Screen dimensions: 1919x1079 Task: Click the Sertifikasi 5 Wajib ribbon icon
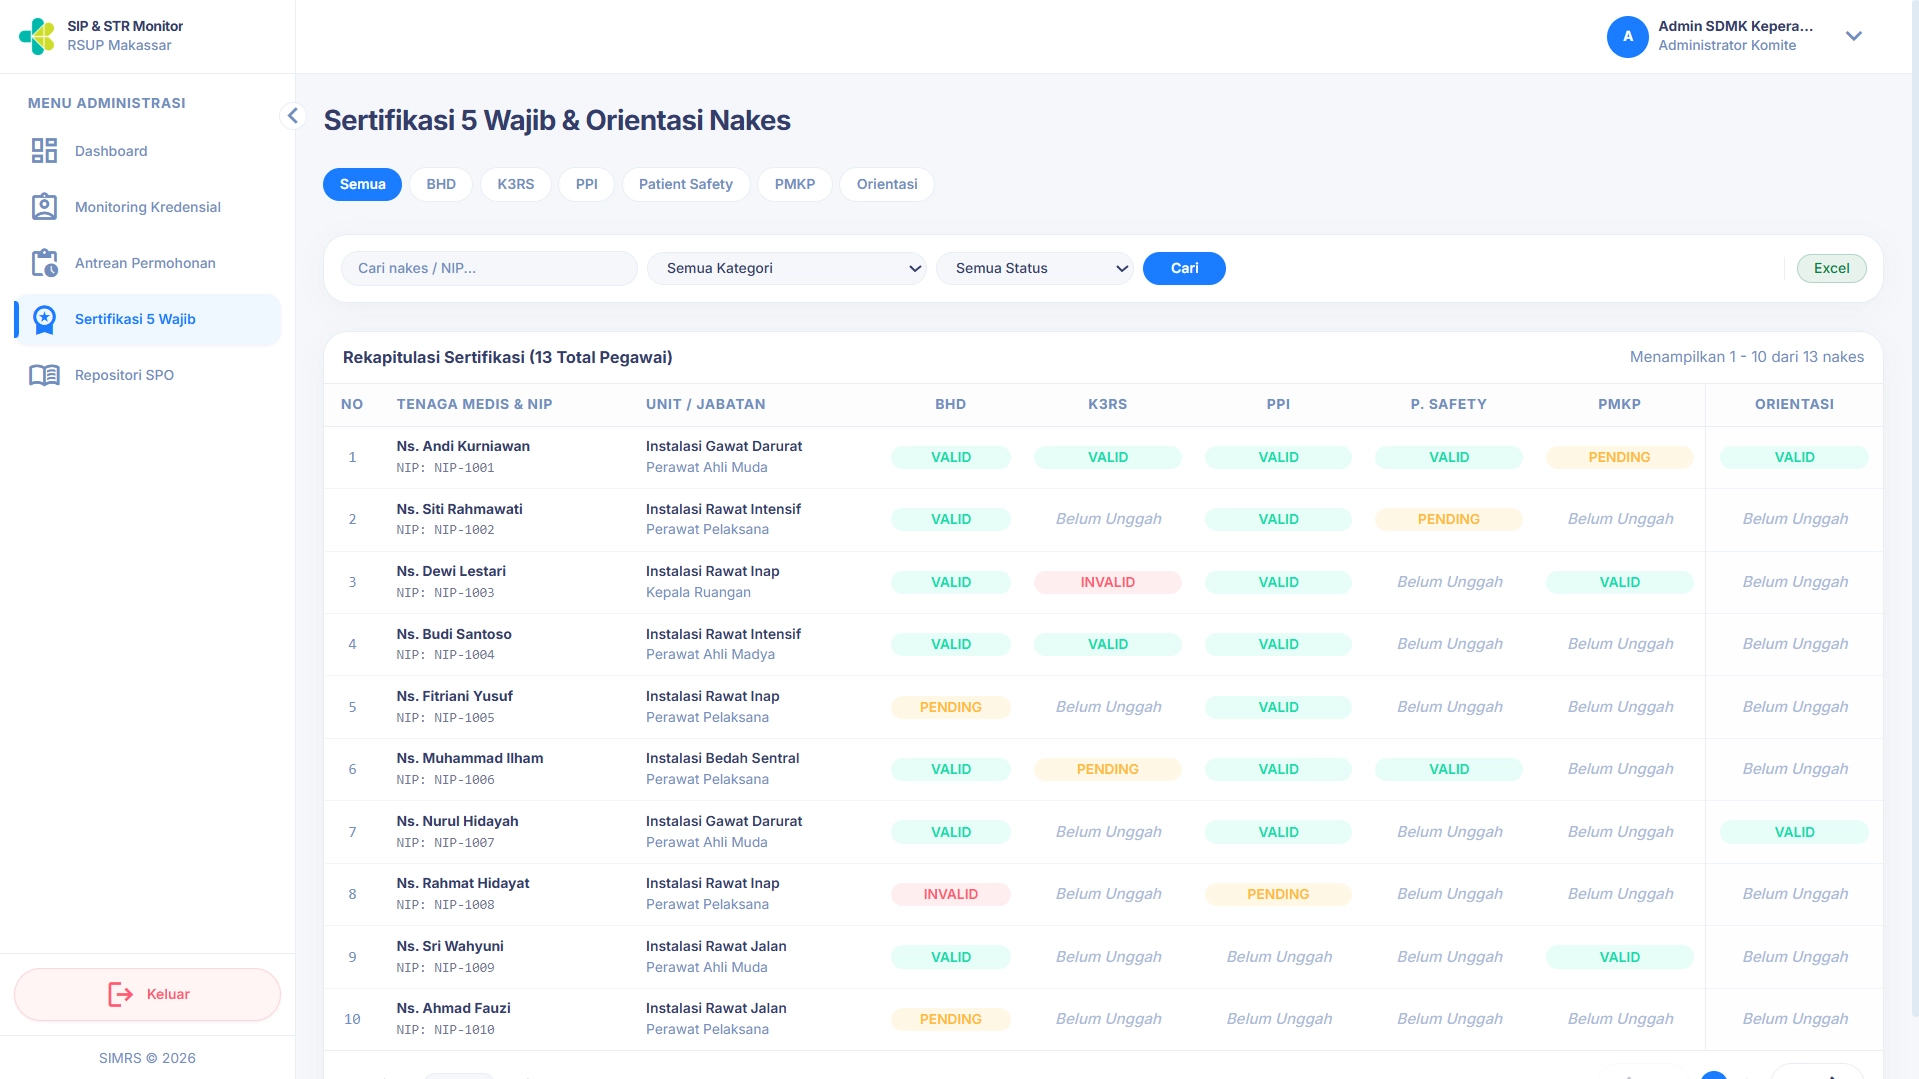[x=44, y=319]
